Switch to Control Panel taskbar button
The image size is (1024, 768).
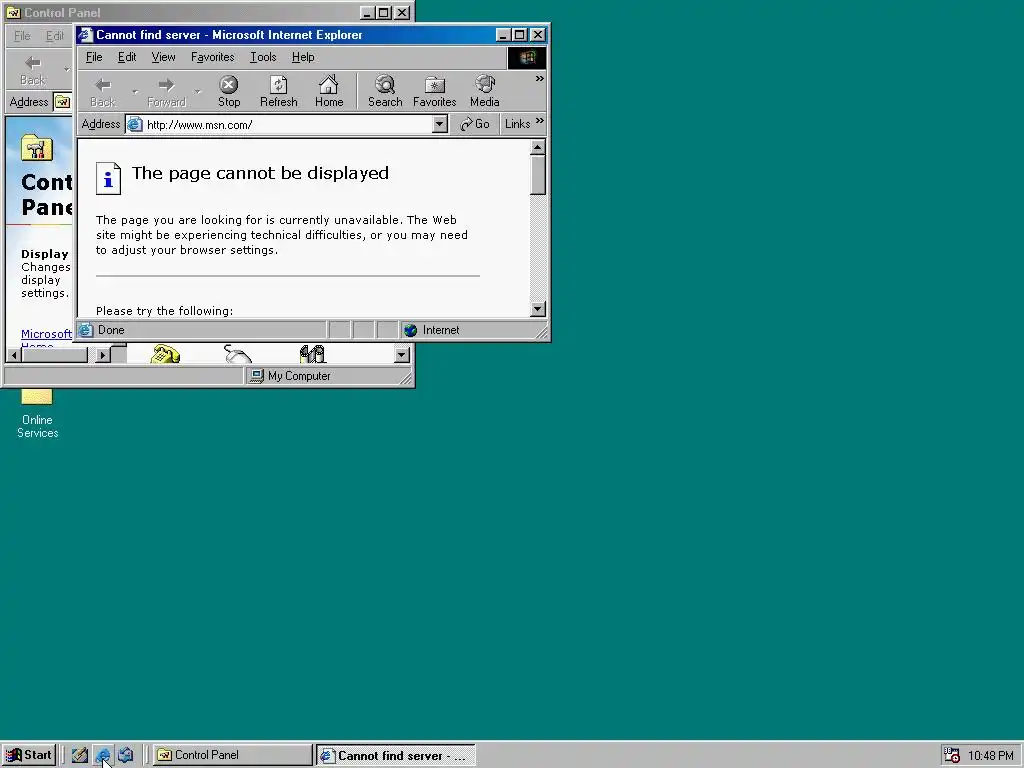click(232, 755)
